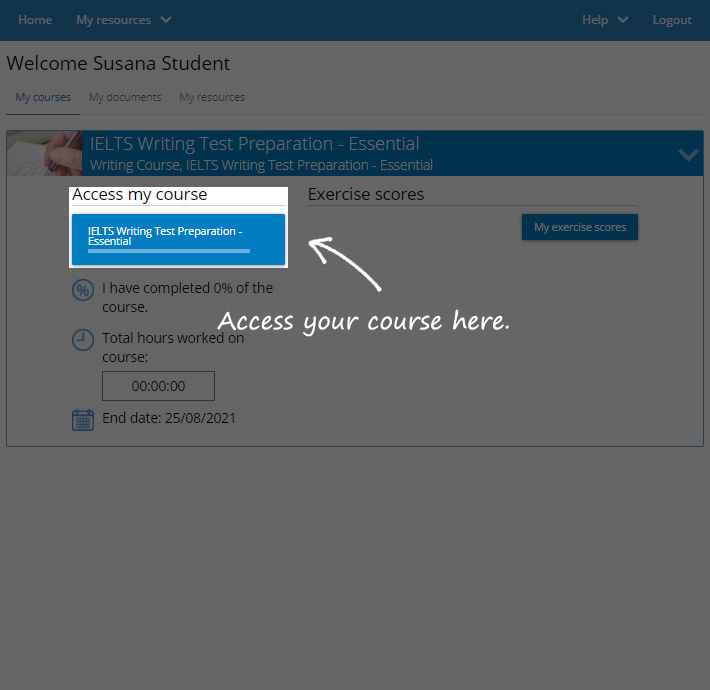Viewport: 710px width, 690px height.
Task: Click the Writing Course subtitle text
Action: 261,165
